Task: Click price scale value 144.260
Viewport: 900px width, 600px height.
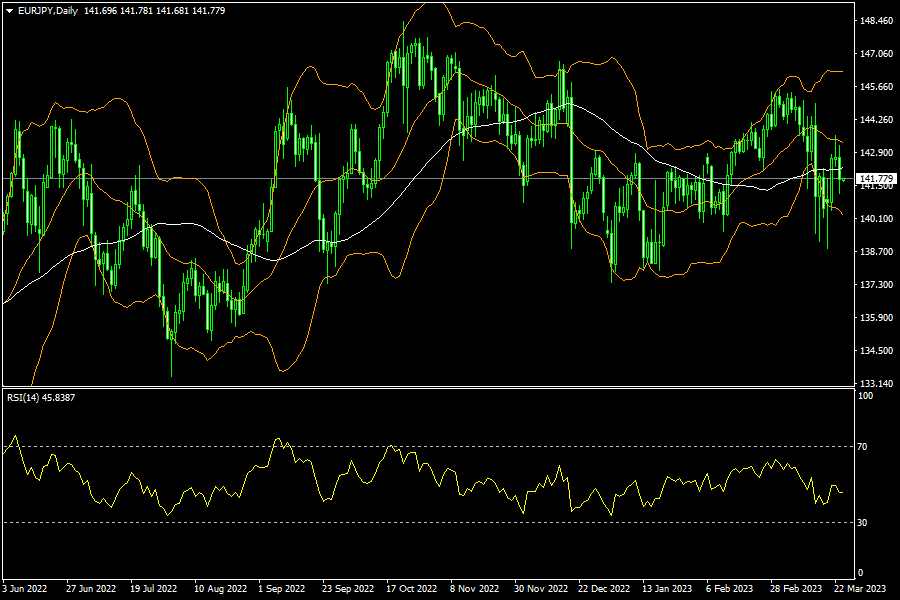Action: click(876, 119)
